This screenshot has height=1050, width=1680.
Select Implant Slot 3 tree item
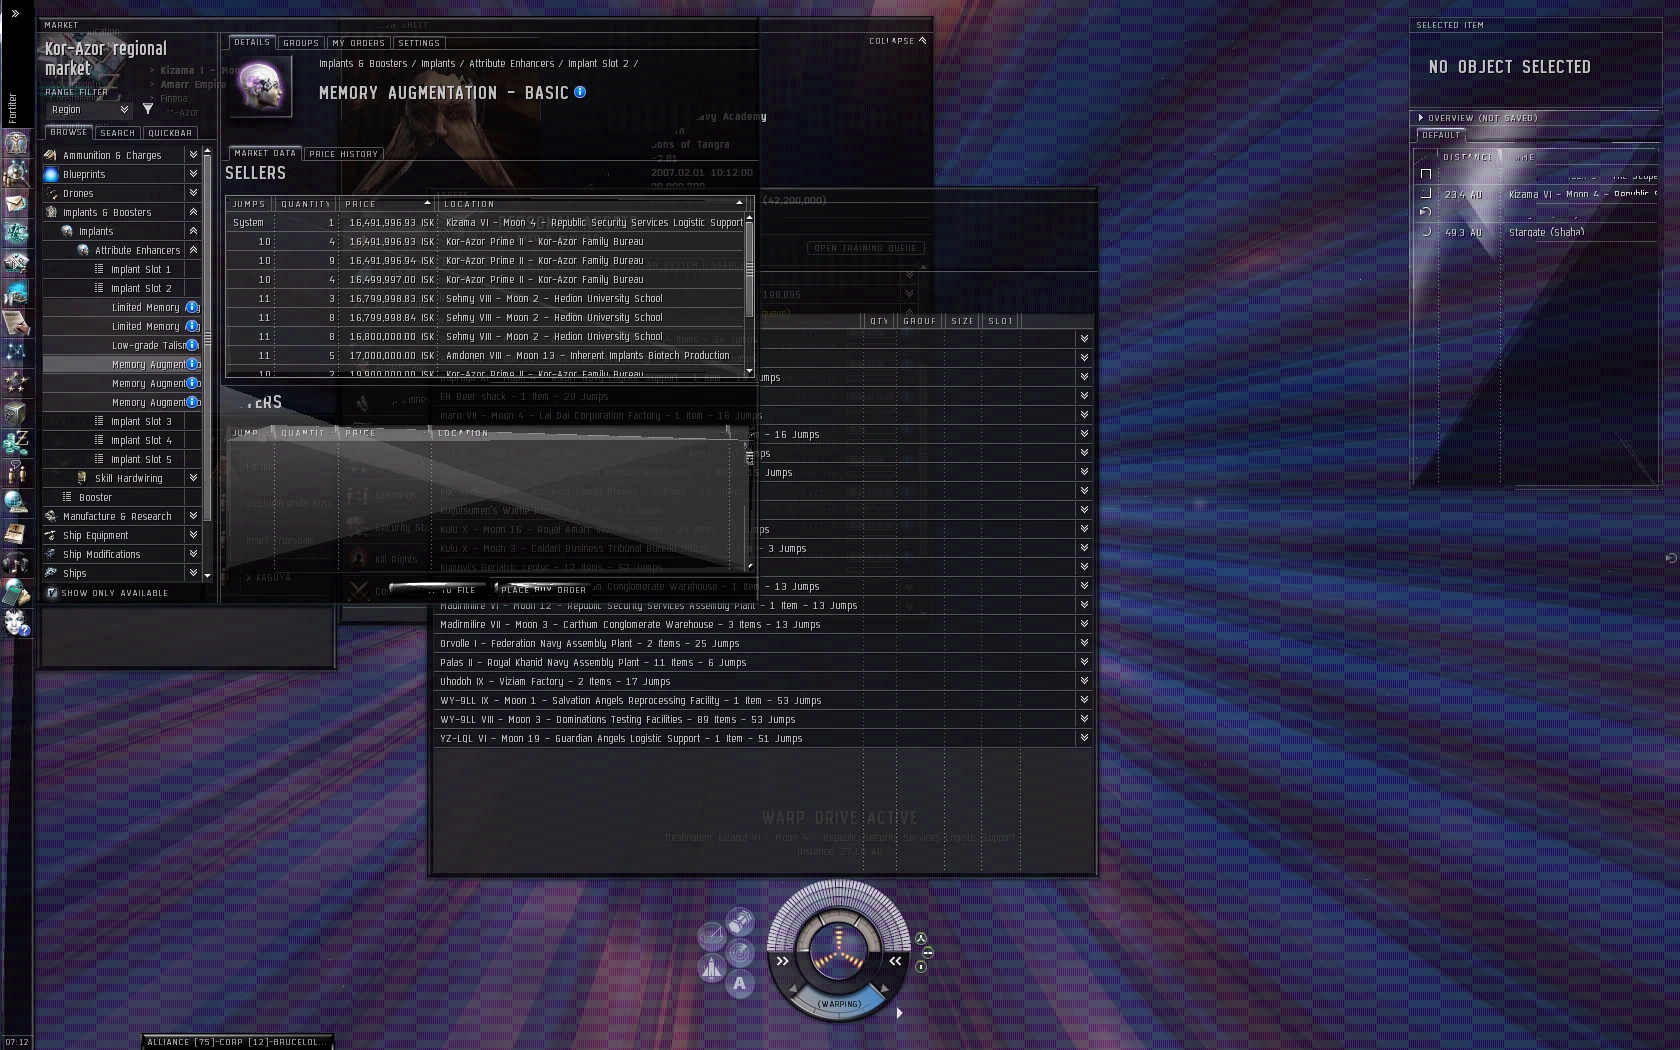tap(123, 421)
